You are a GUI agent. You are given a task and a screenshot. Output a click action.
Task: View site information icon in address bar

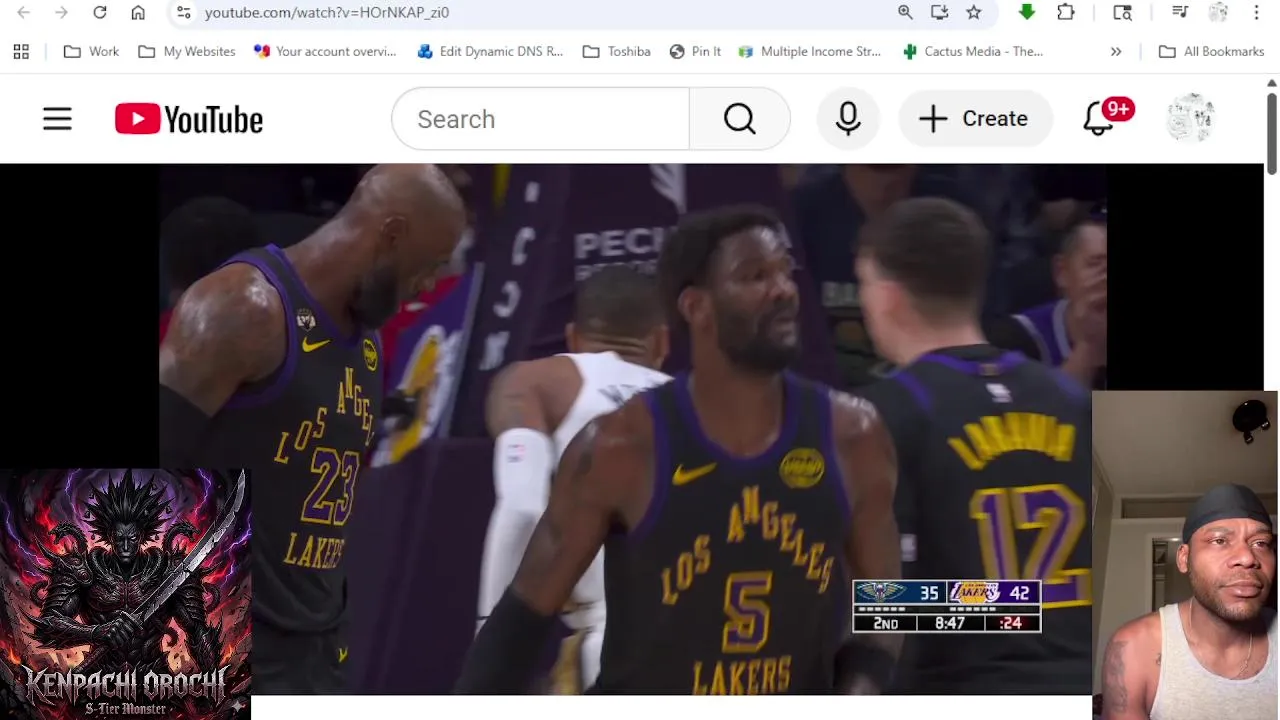click(x=183, y=13)
